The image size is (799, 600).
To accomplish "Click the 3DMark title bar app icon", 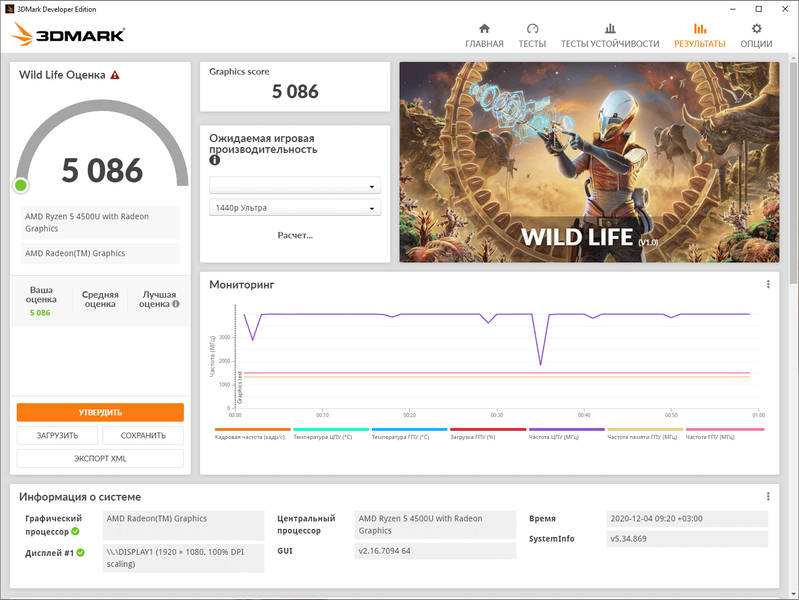I will tap(9, 9).
